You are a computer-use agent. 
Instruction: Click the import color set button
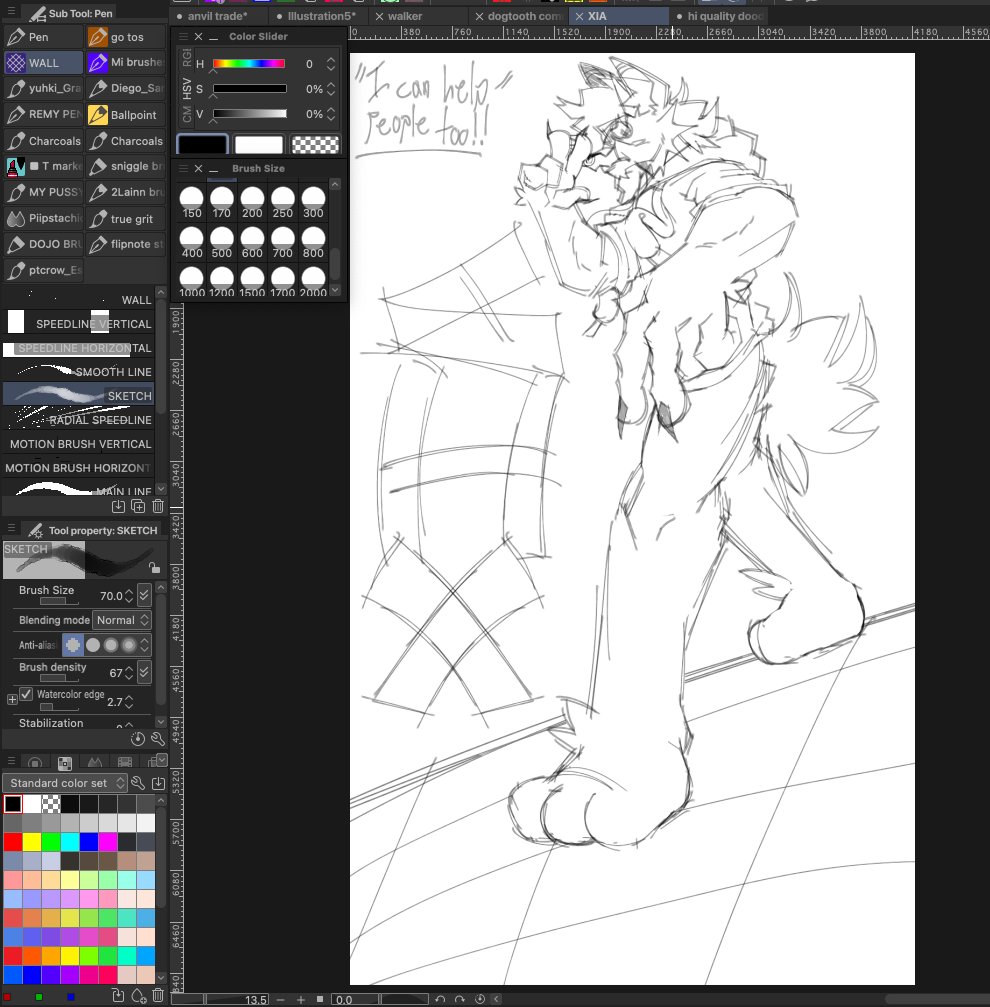[158, 784]
